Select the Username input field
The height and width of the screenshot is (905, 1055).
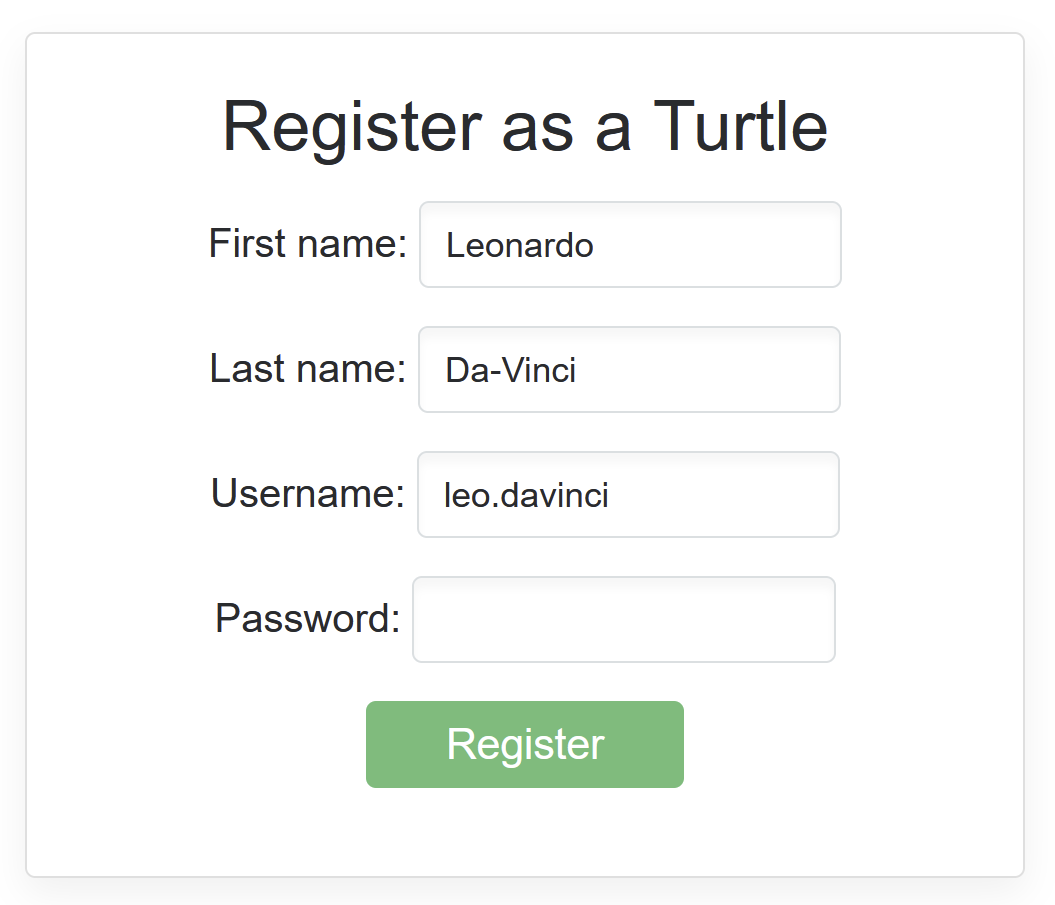point(628,494)
